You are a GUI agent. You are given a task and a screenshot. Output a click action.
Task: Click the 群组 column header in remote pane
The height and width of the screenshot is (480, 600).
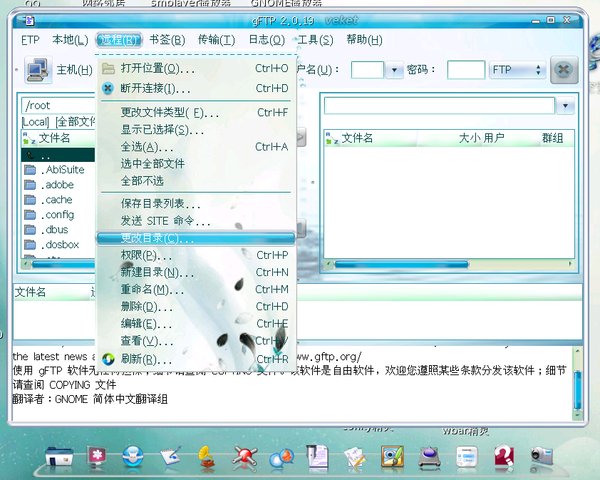[552, 138]
